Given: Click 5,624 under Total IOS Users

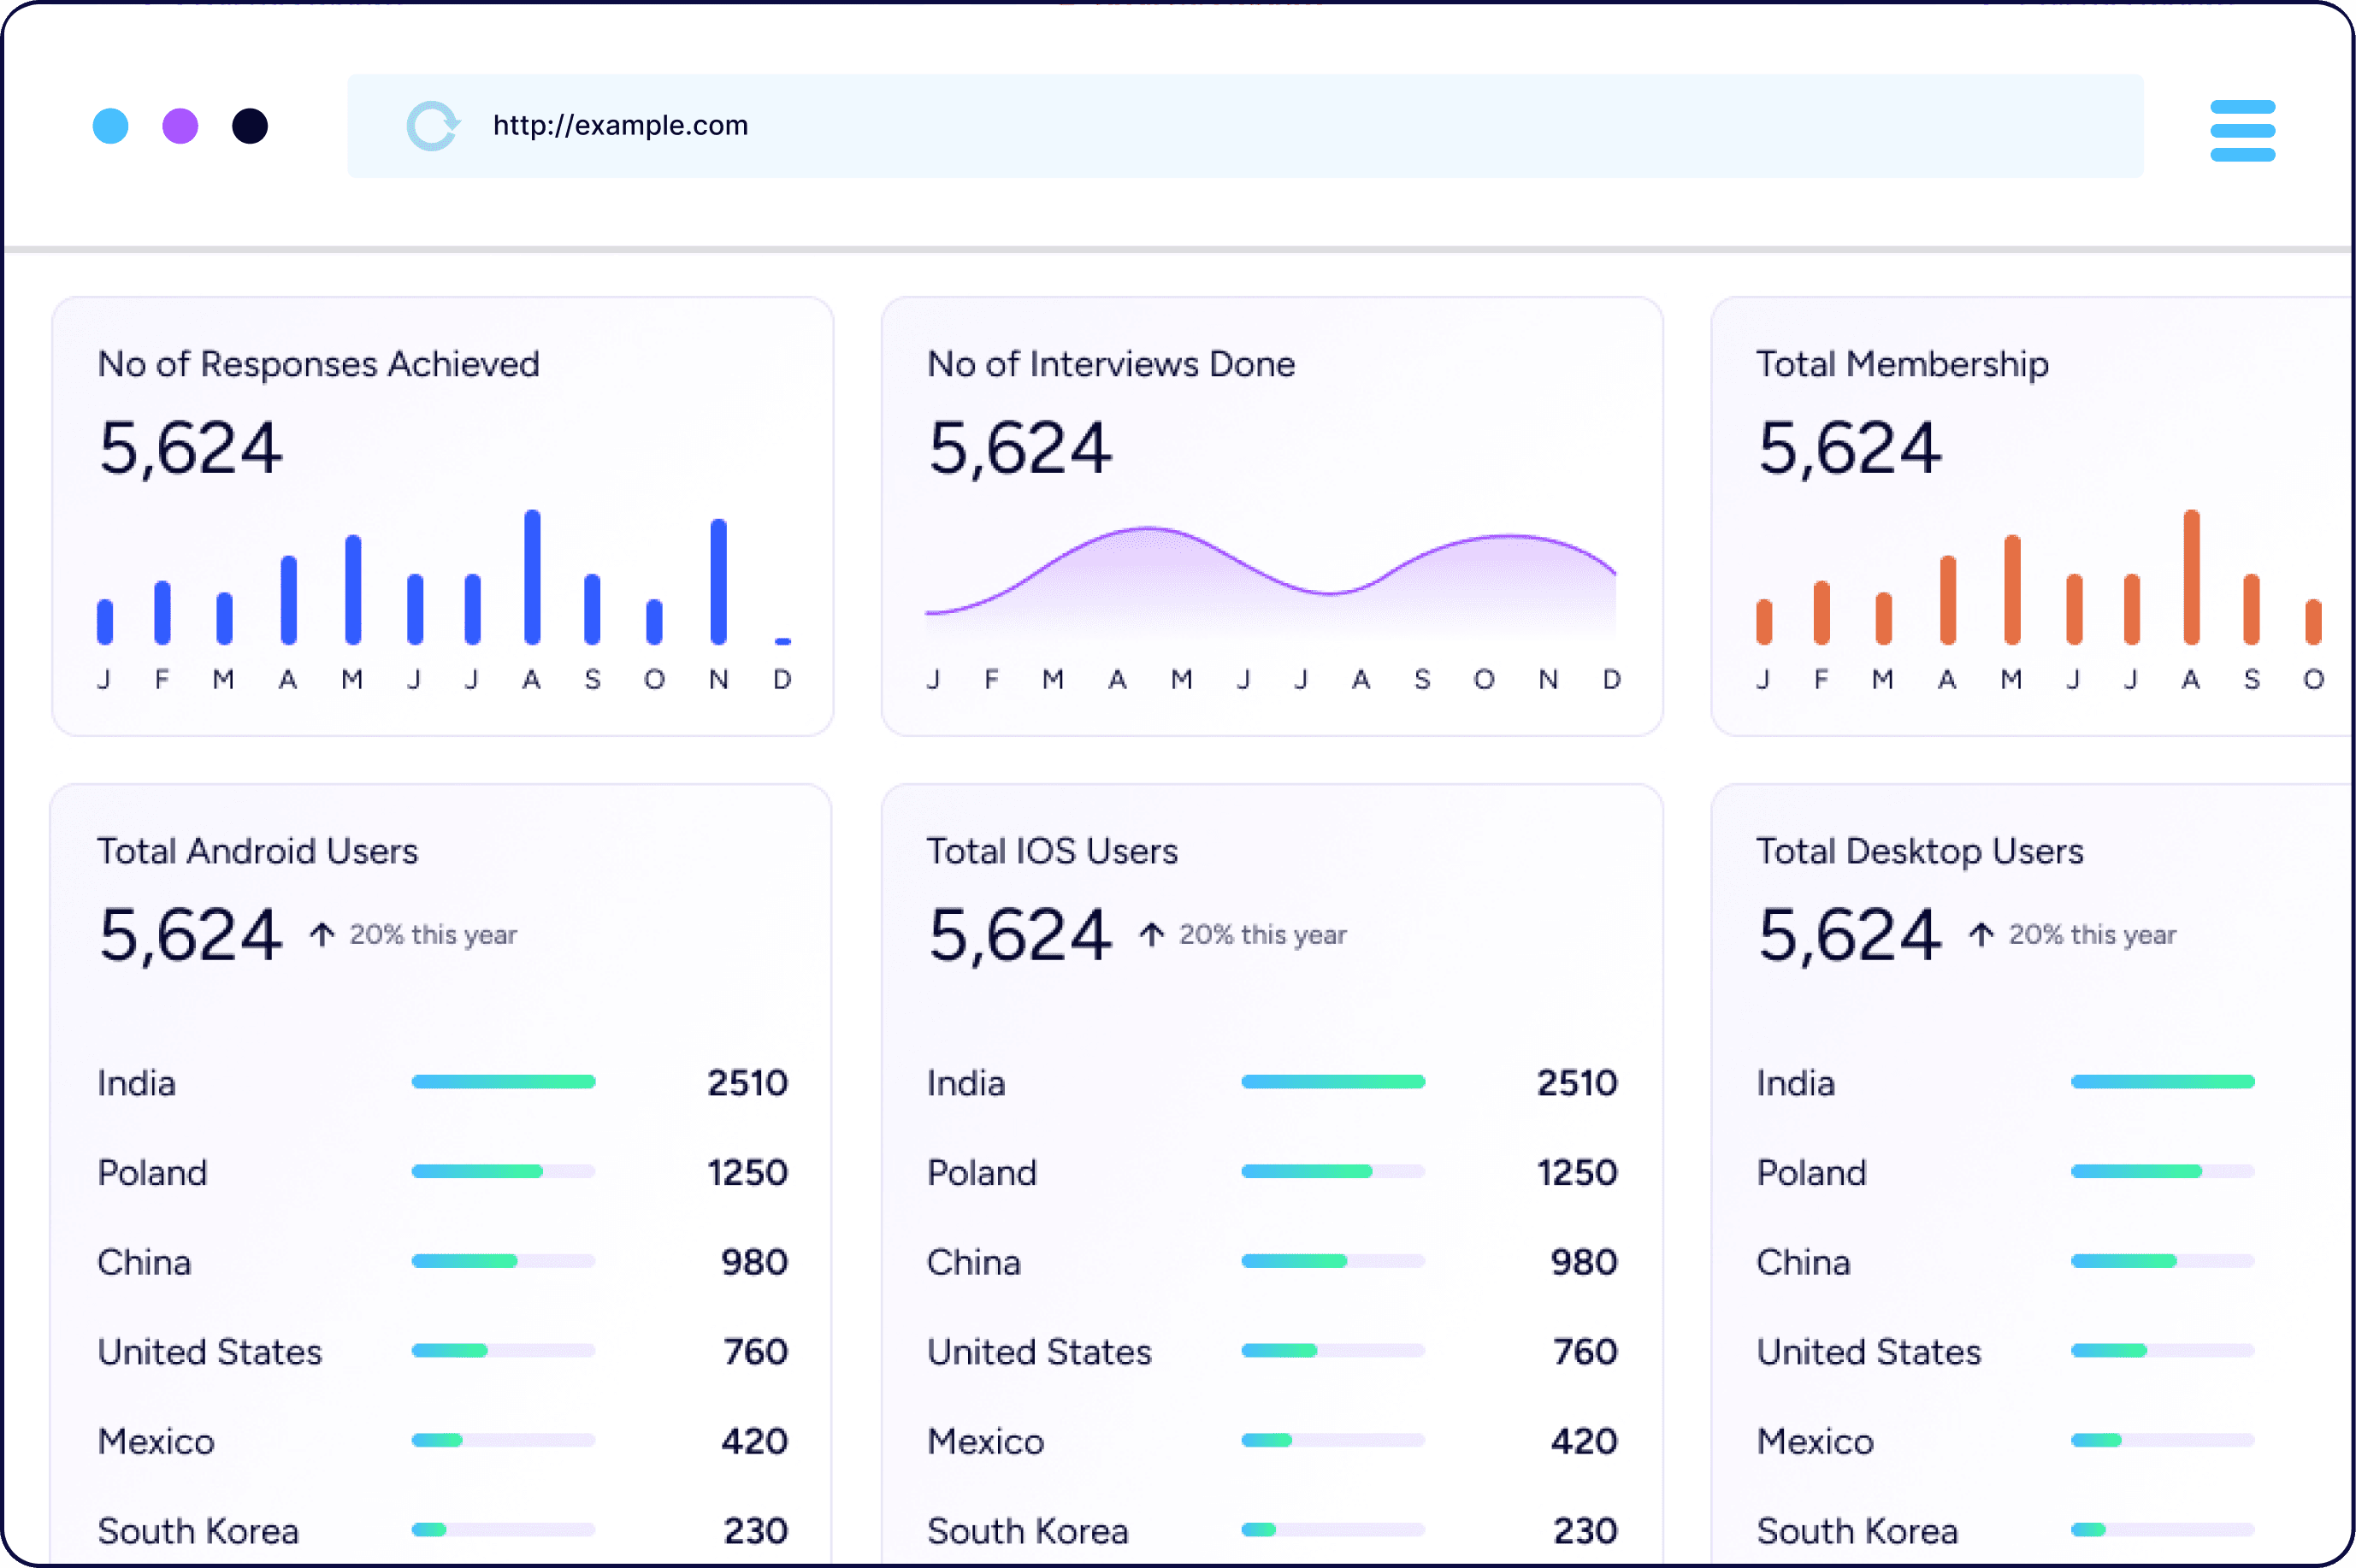Looking at the screenshot, I should [1020, 935].
